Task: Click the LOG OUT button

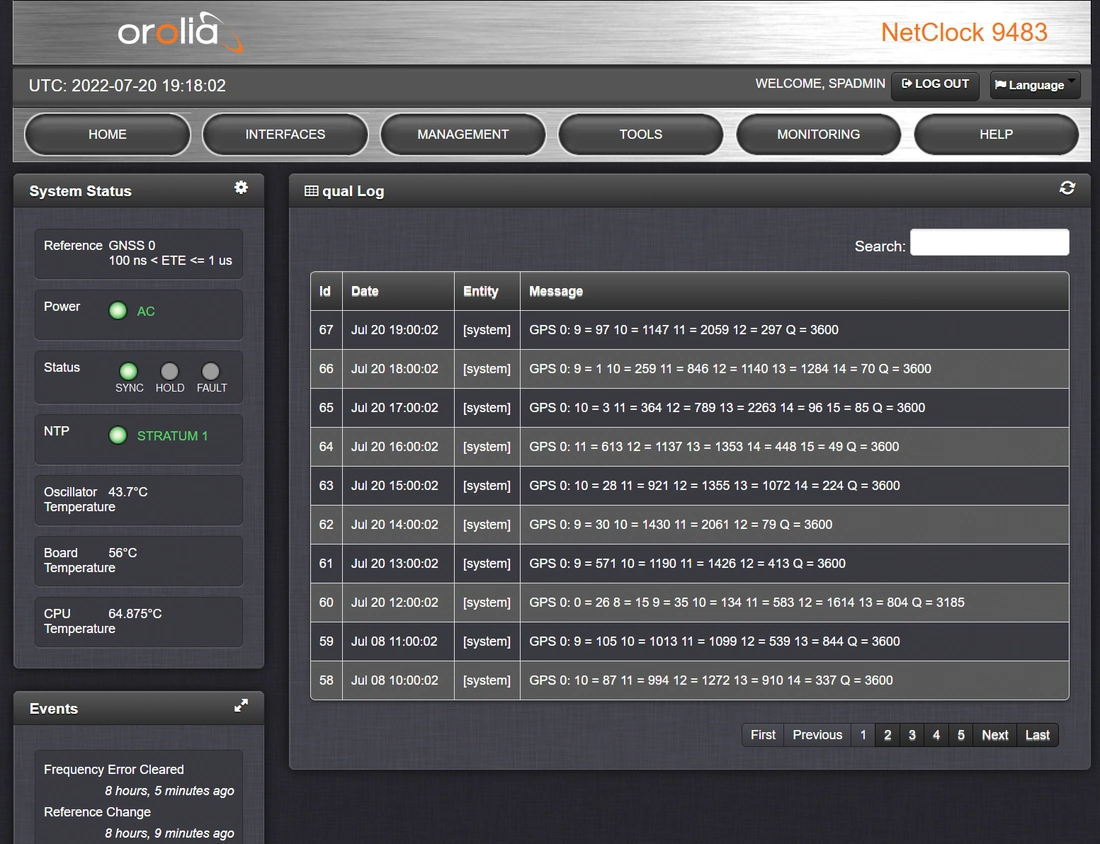Action: [935, 85]
